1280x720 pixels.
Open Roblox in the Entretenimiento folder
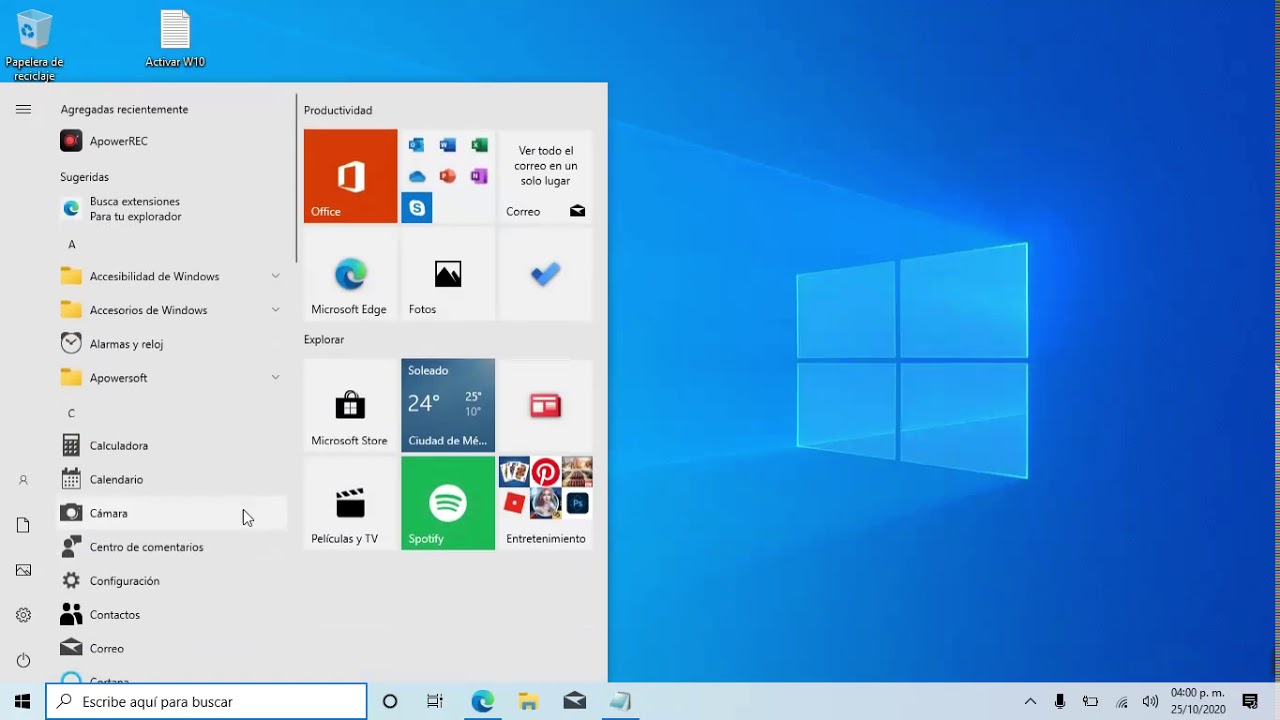click(514, 503)
